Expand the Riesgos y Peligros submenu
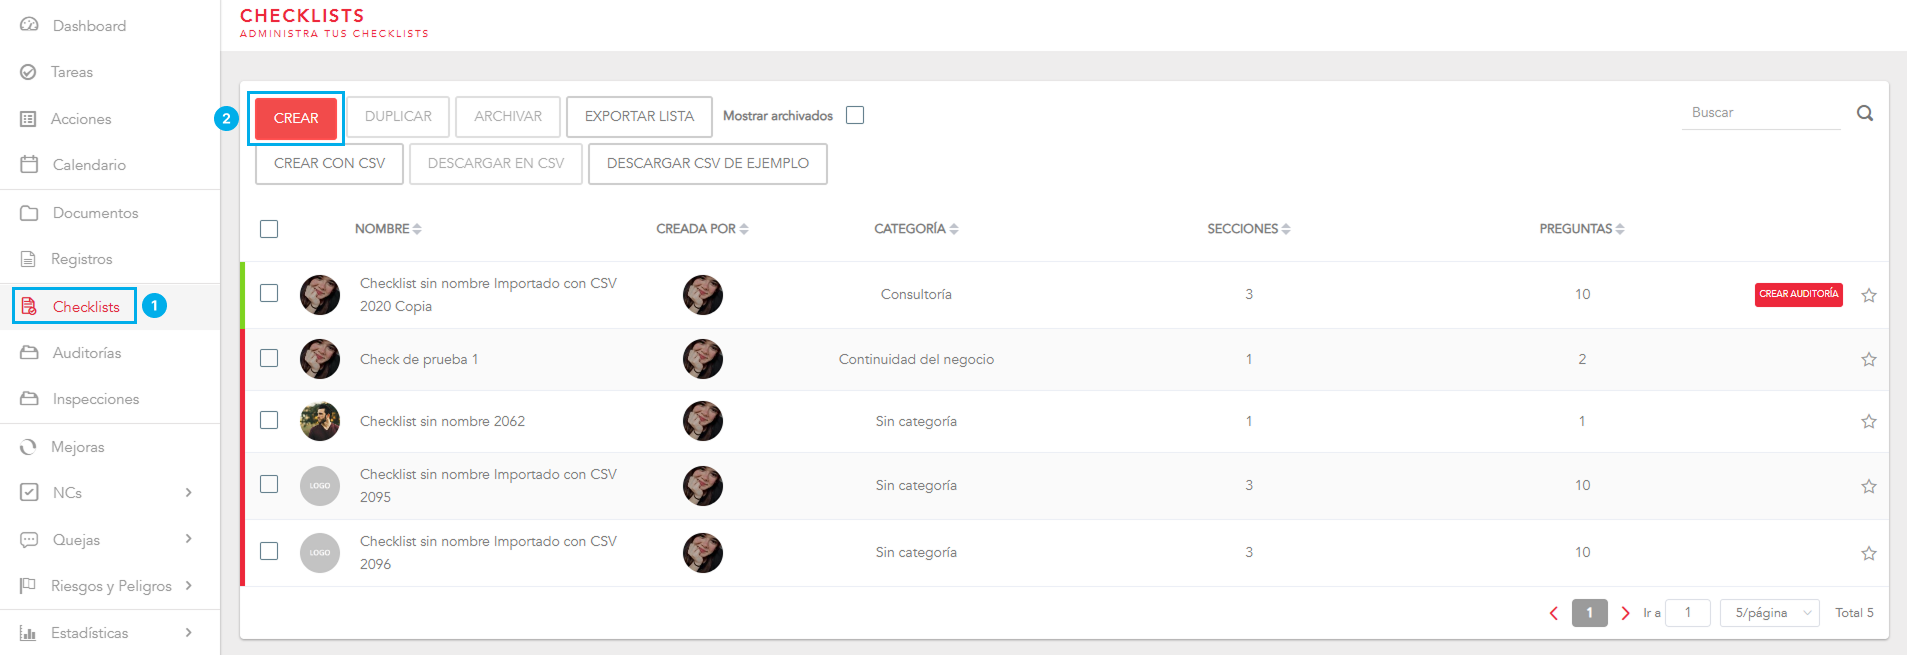 [188, 585]
